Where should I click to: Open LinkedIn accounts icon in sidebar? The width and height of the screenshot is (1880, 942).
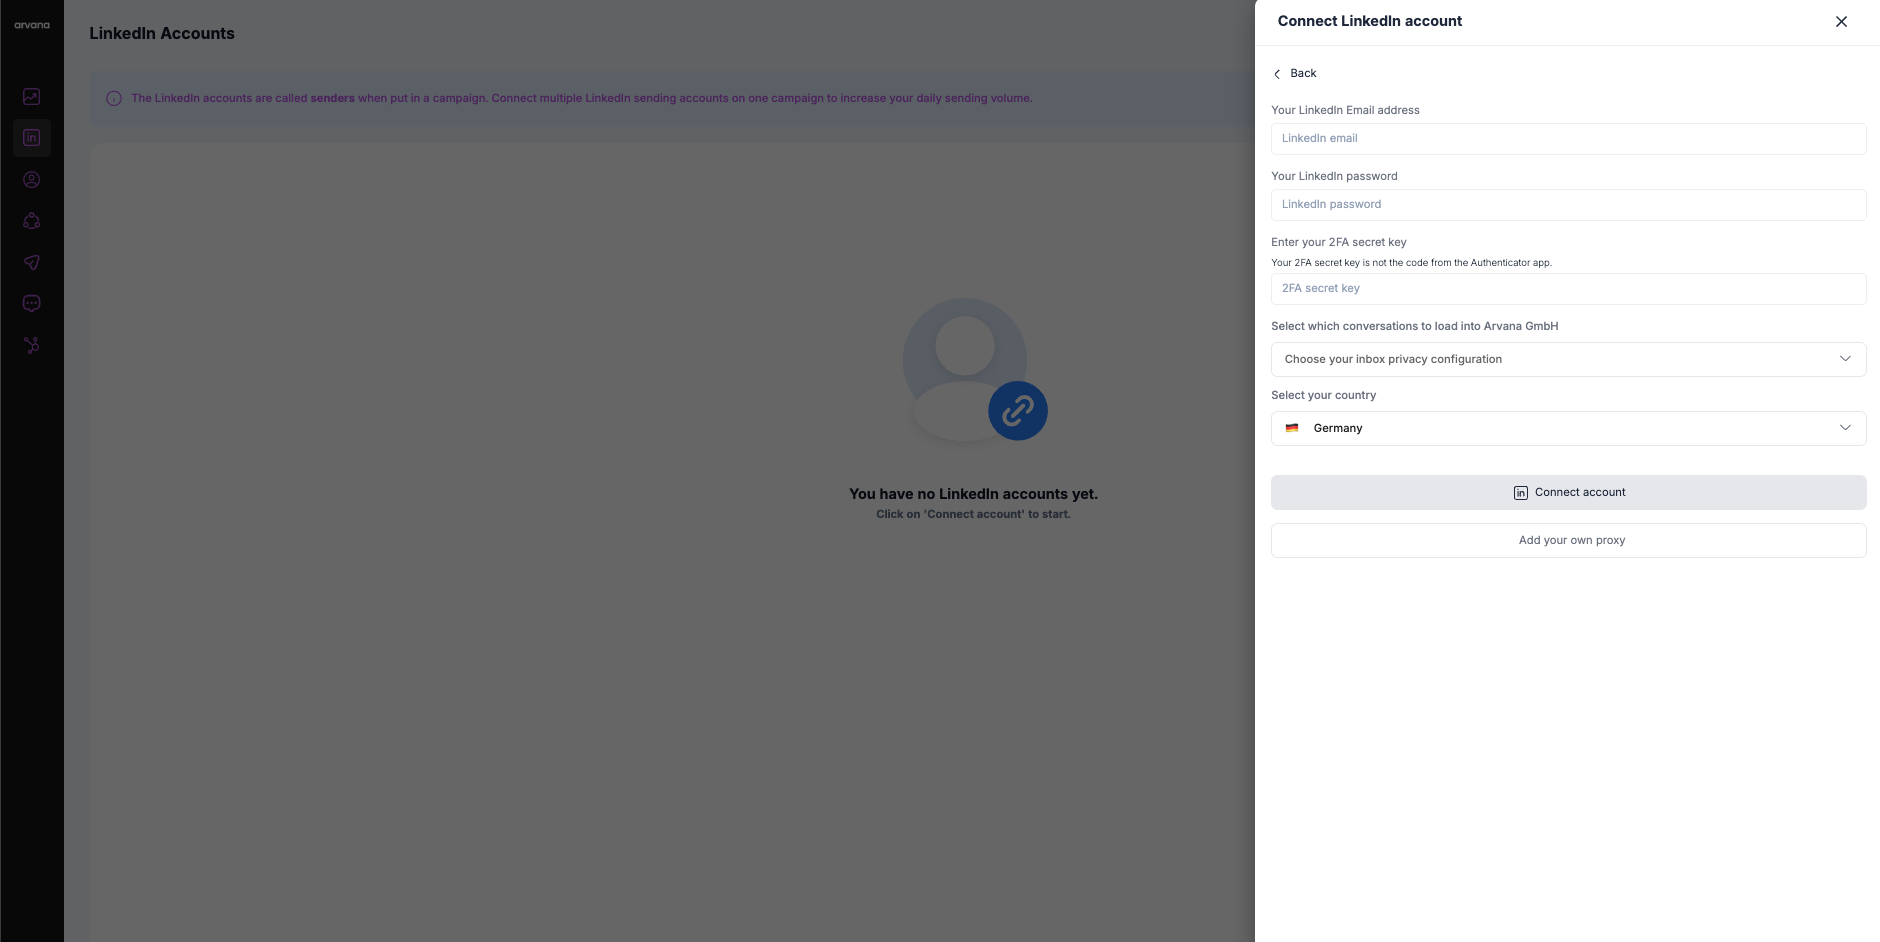pos(32,138)
